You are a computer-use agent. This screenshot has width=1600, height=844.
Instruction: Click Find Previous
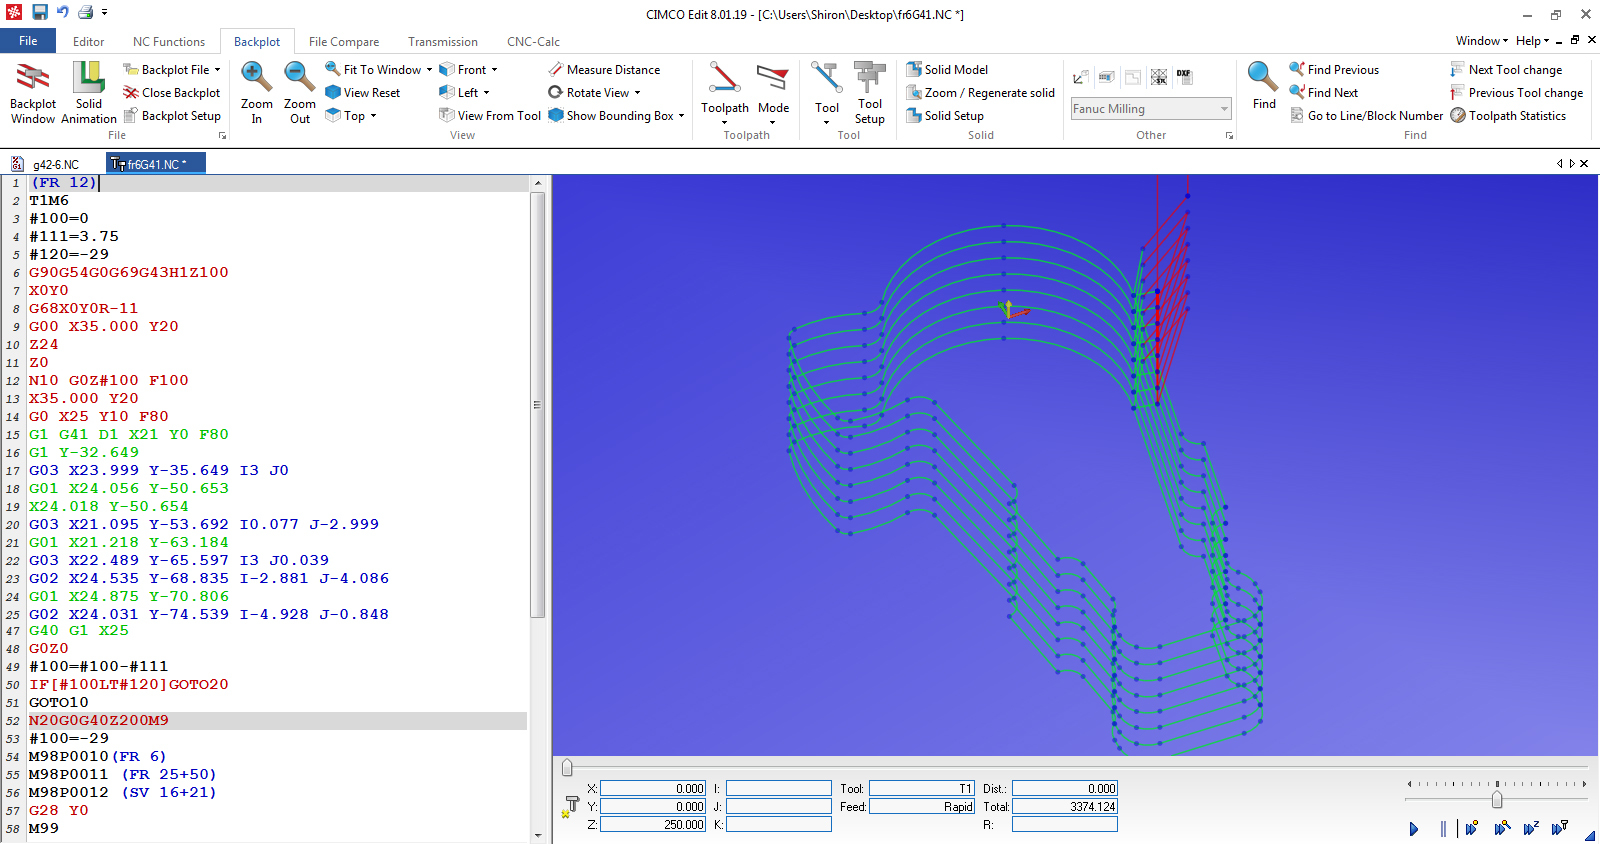point(1334,69)
